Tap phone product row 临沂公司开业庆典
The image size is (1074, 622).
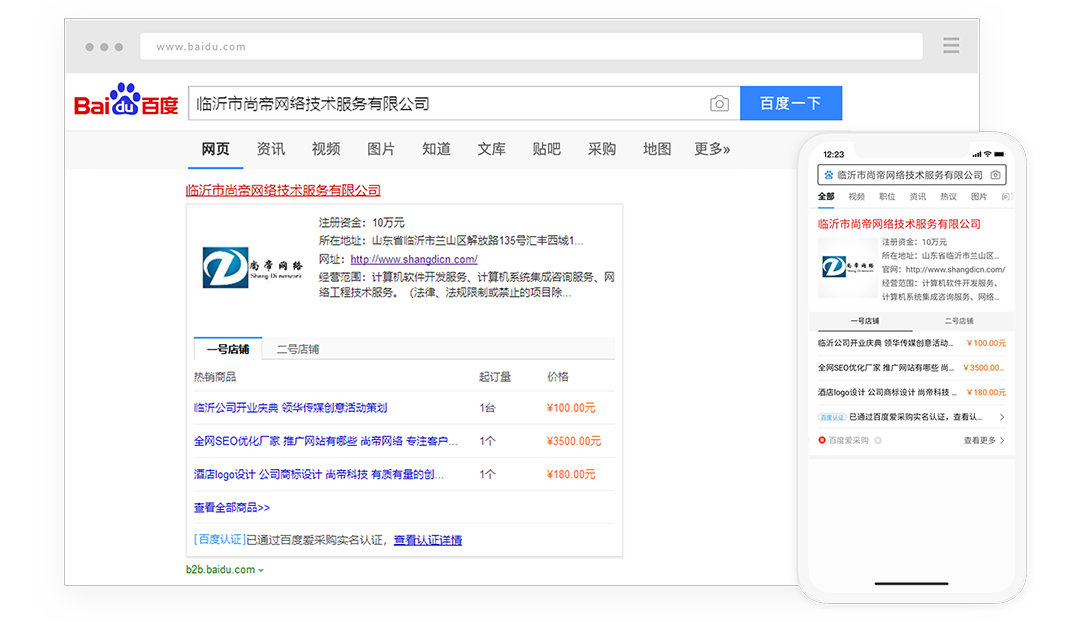click(912, 343)
